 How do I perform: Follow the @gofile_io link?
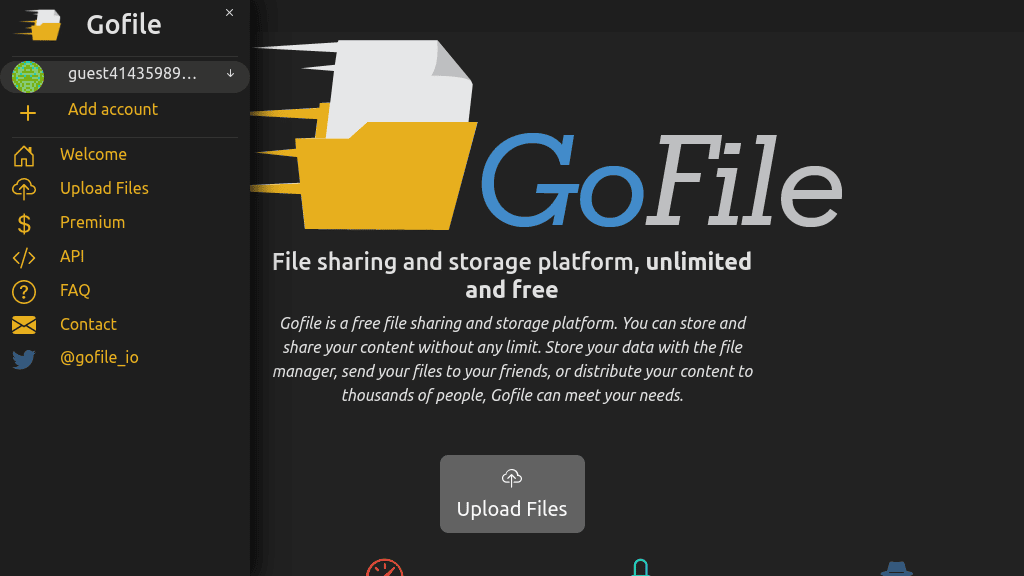pyautogui.click(x=102, y=357)
